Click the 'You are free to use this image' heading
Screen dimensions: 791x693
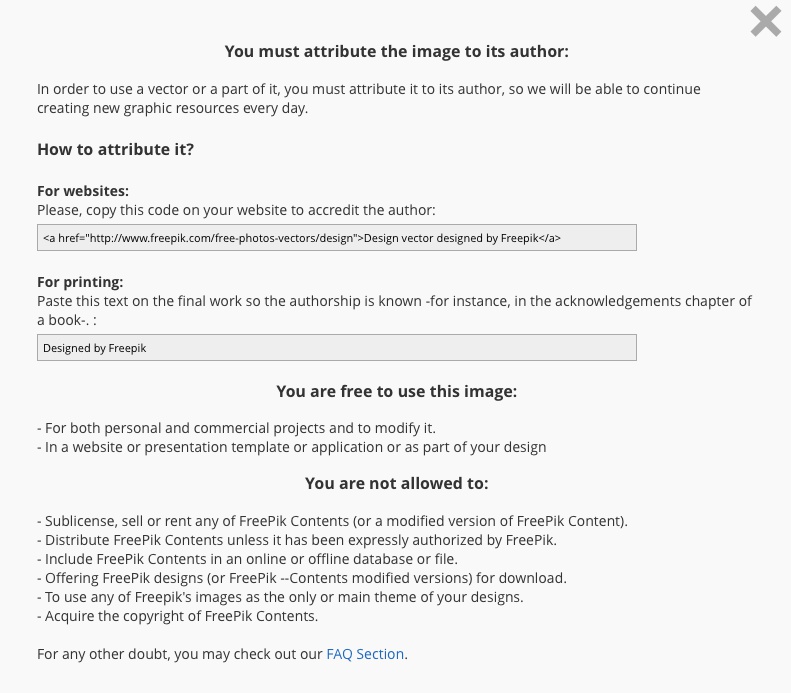(x=397, y=391)
